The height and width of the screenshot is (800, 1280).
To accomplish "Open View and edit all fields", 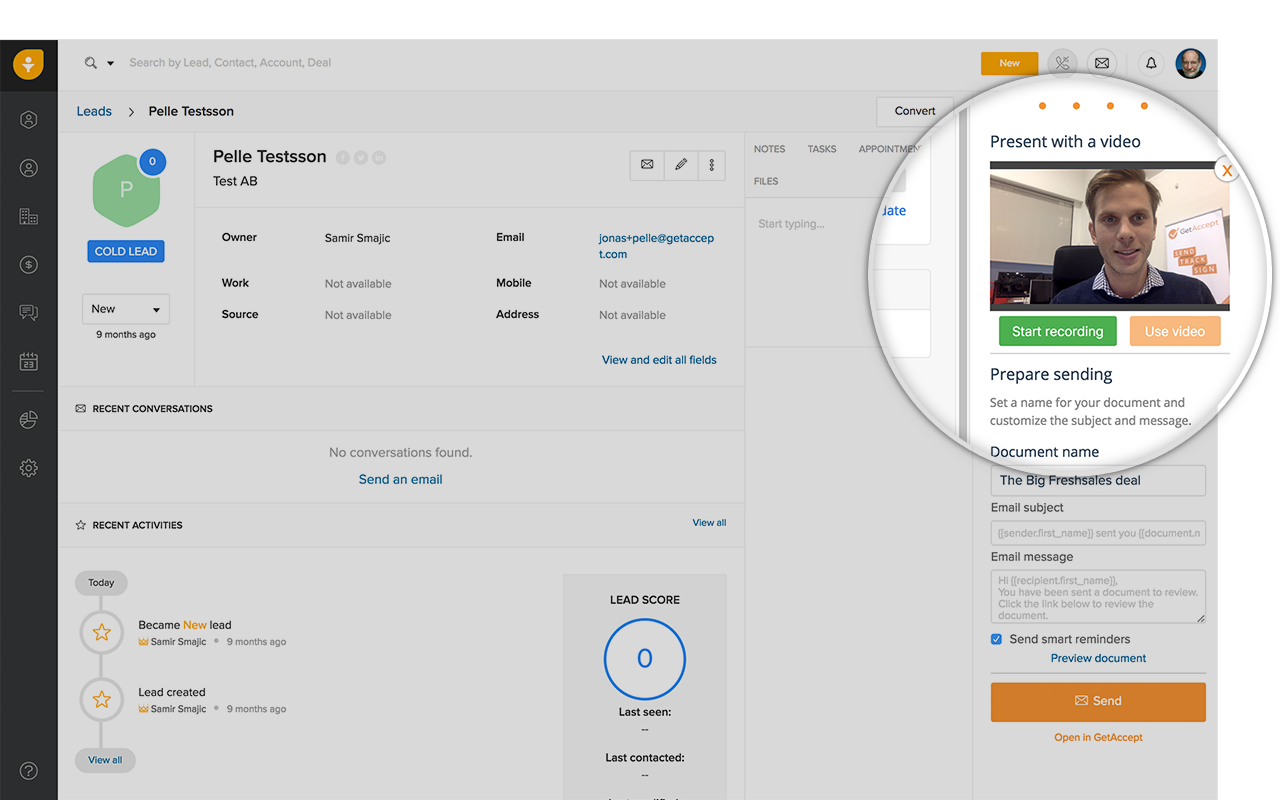I will [x=659, y=360].
